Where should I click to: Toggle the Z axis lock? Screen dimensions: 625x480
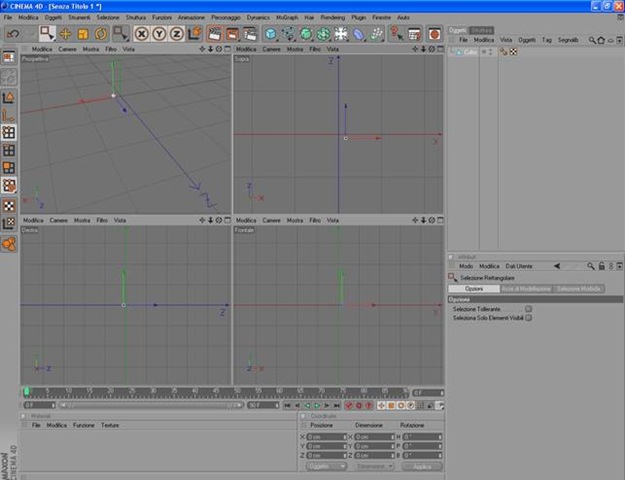[x=177, y=34]
